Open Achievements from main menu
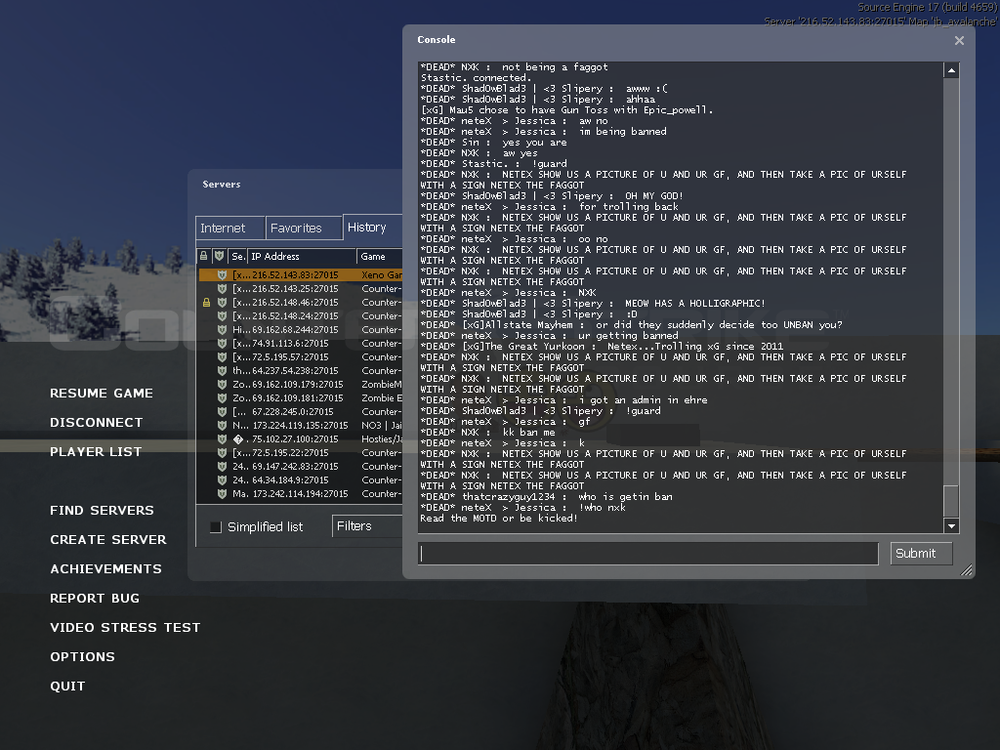 106,569
